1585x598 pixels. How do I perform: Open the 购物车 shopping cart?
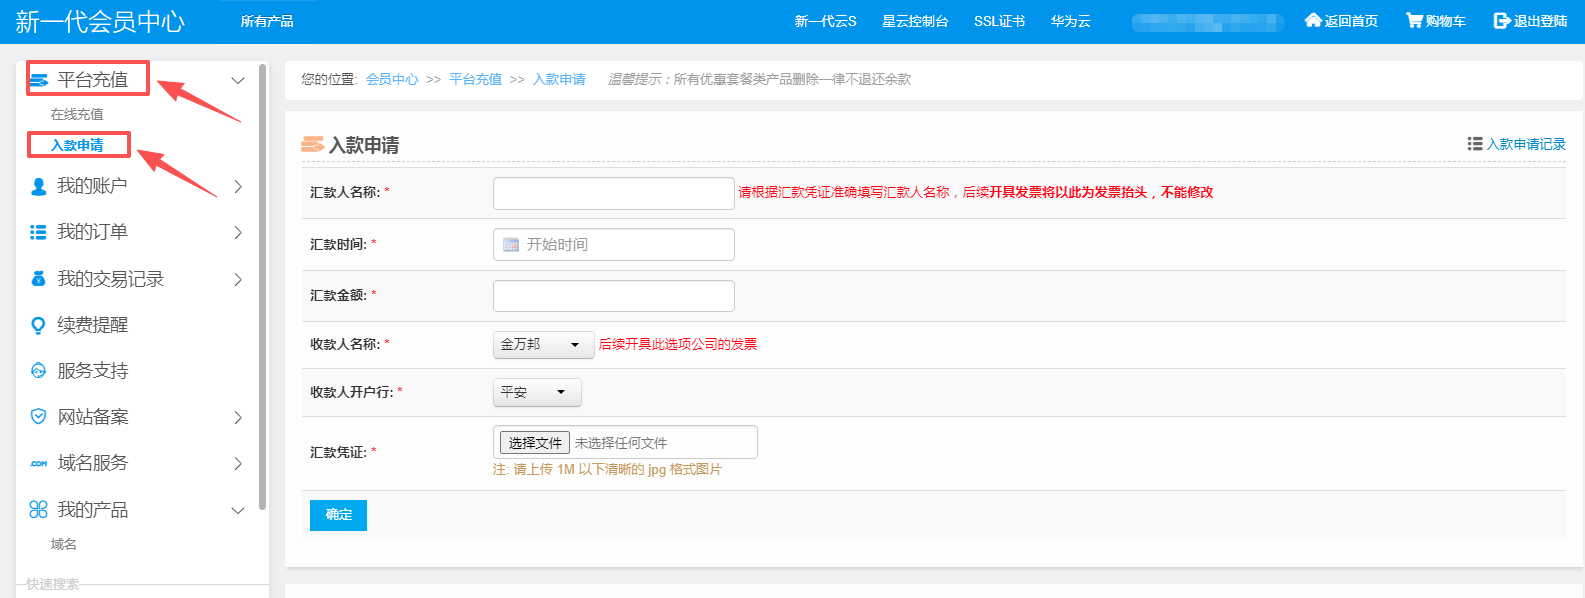(x=1435, y=21)
